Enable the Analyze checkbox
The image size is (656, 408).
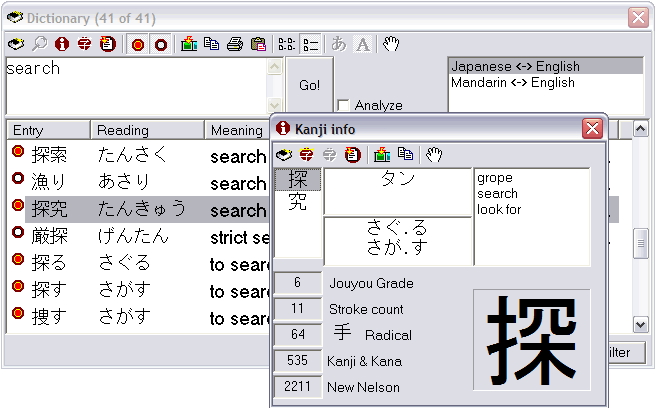point(344,105)
